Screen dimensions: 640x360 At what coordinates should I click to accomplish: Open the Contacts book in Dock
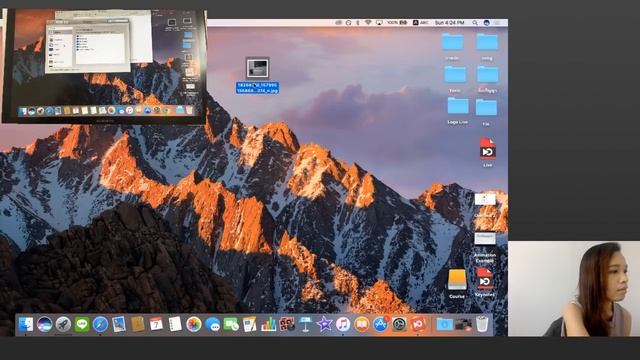tap(138, 324)
